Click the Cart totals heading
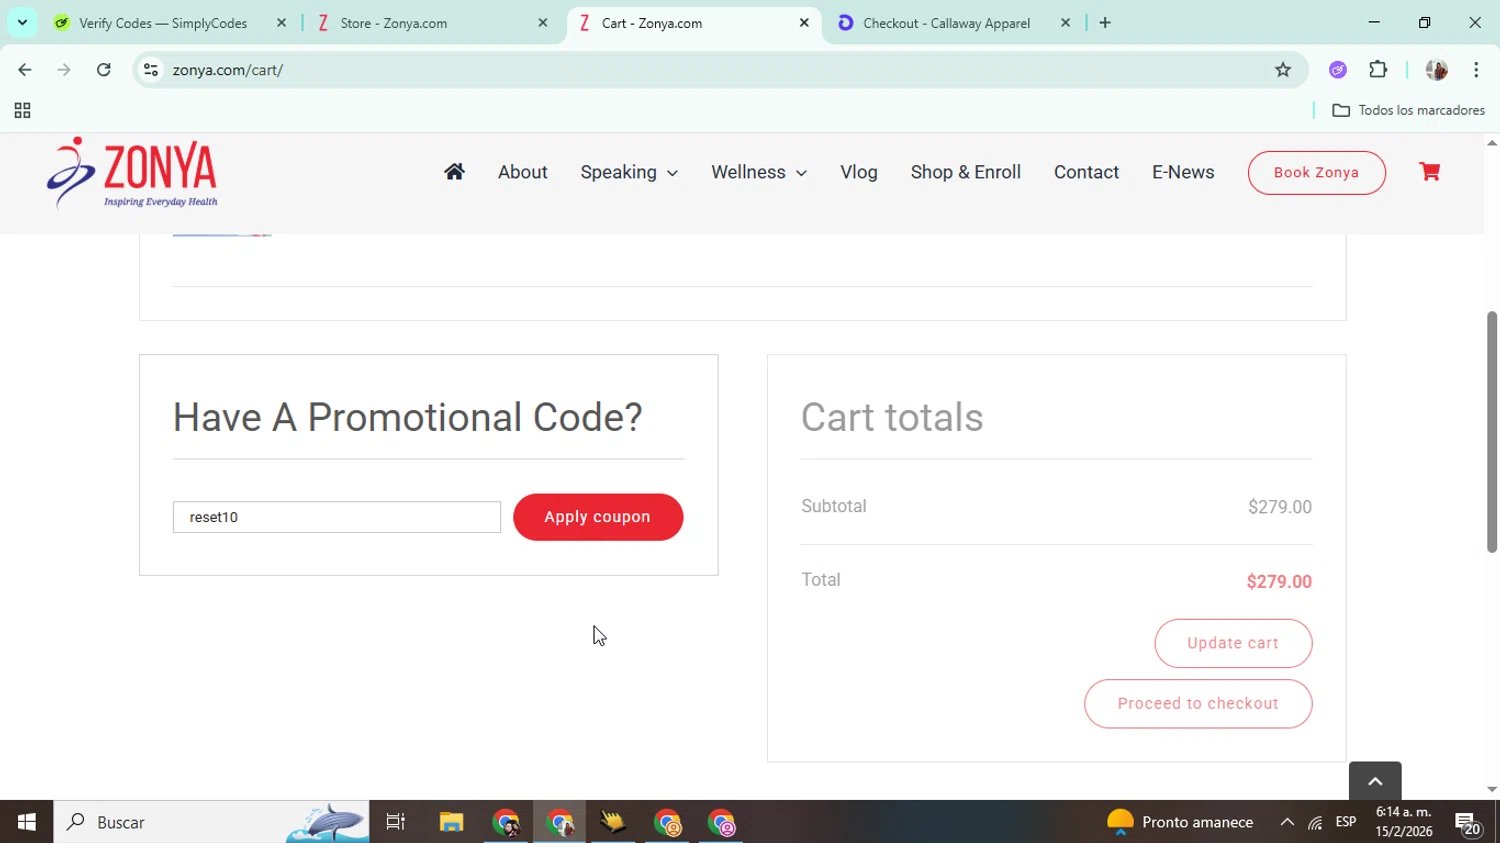Screen dimensions: 1500x843 click(892, 417)
